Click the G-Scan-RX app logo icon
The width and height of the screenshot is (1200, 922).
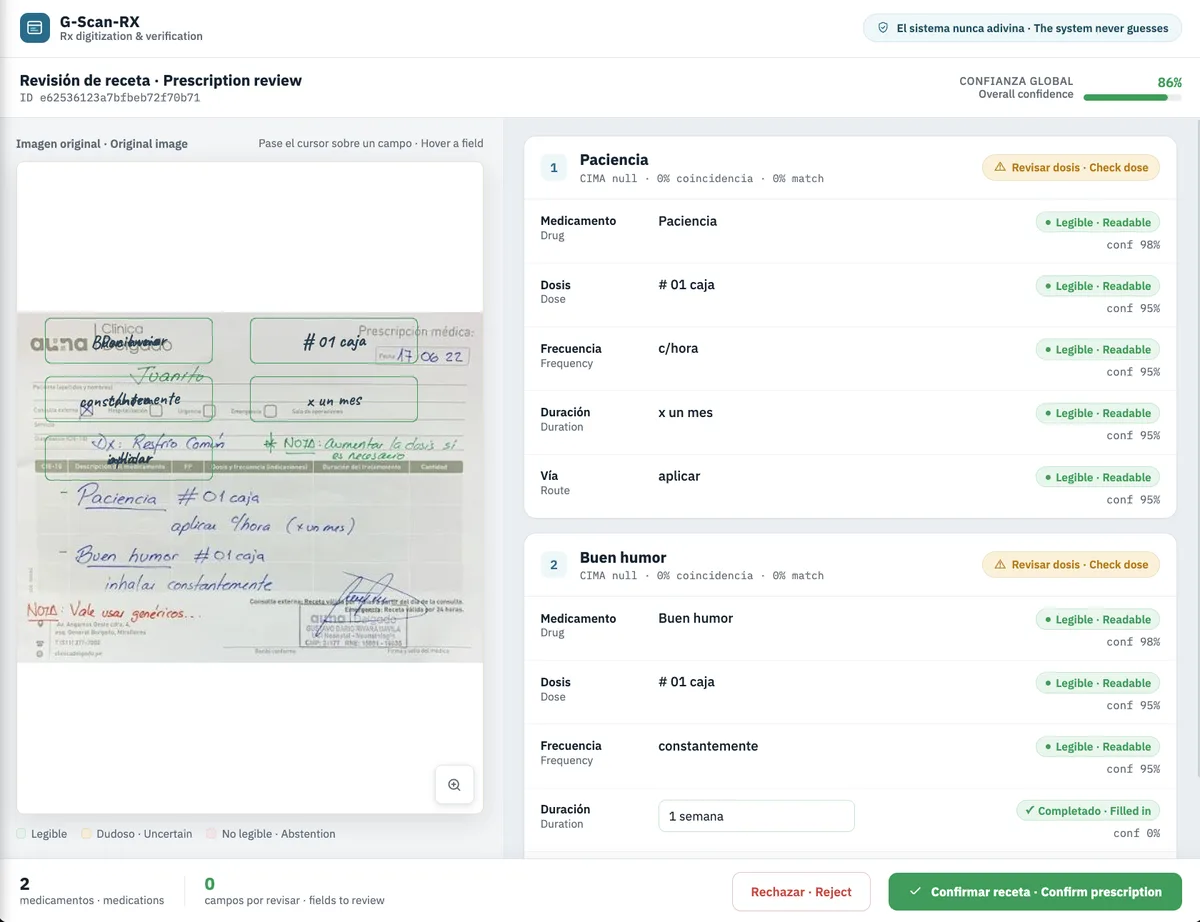point(35,28)
